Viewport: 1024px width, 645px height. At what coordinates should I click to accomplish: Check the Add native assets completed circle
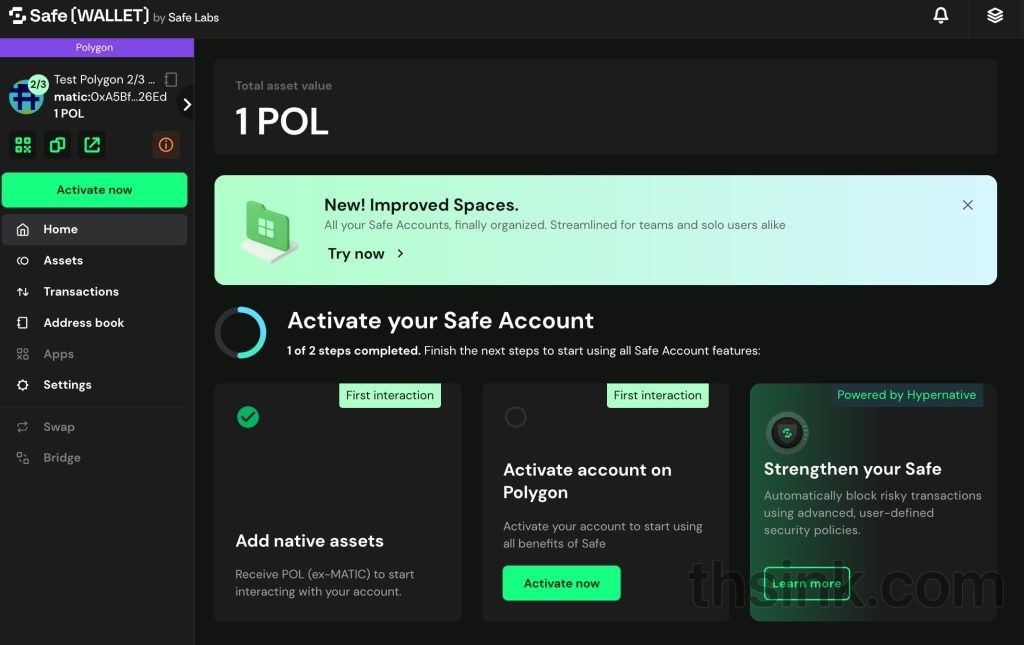pyautogui.click(x=249, y=417)
